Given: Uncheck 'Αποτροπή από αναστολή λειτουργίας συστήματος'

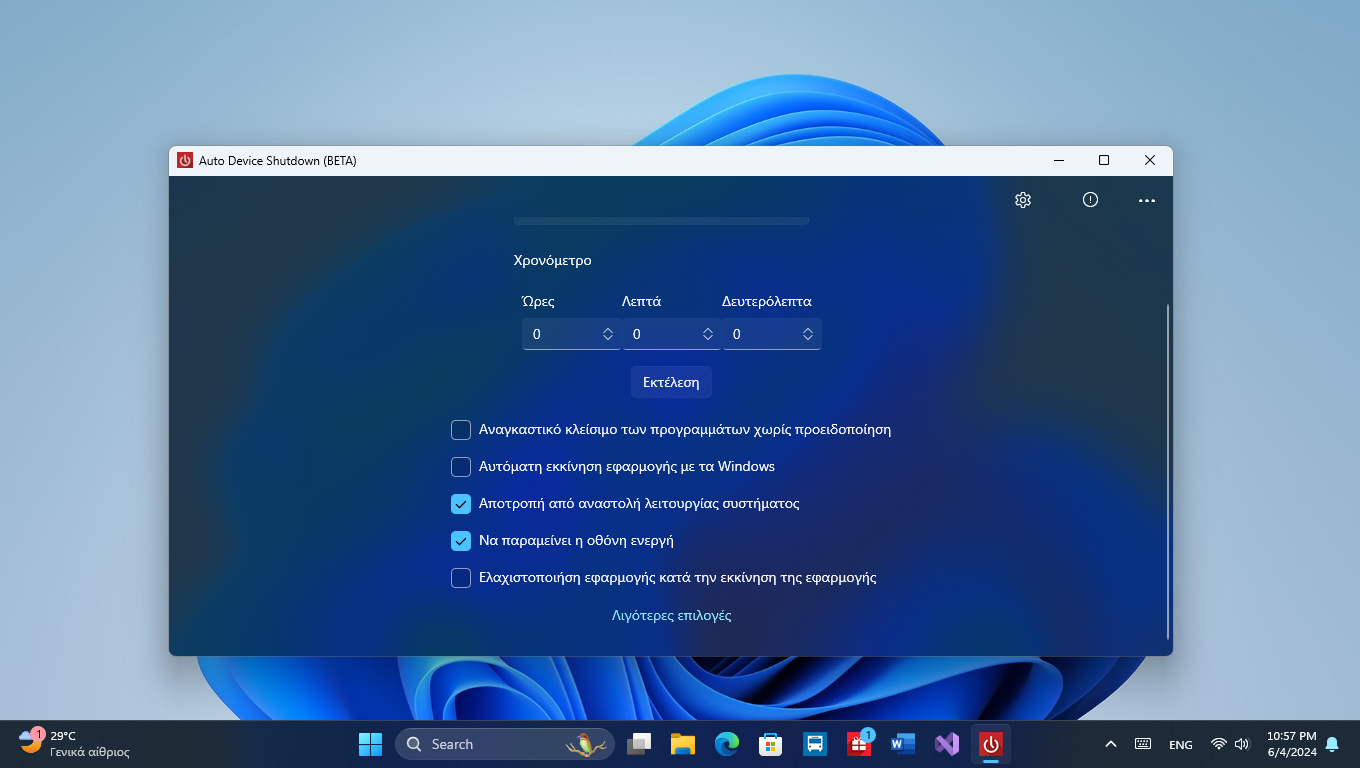Looking at the screenshot, I should click(461, 504).
